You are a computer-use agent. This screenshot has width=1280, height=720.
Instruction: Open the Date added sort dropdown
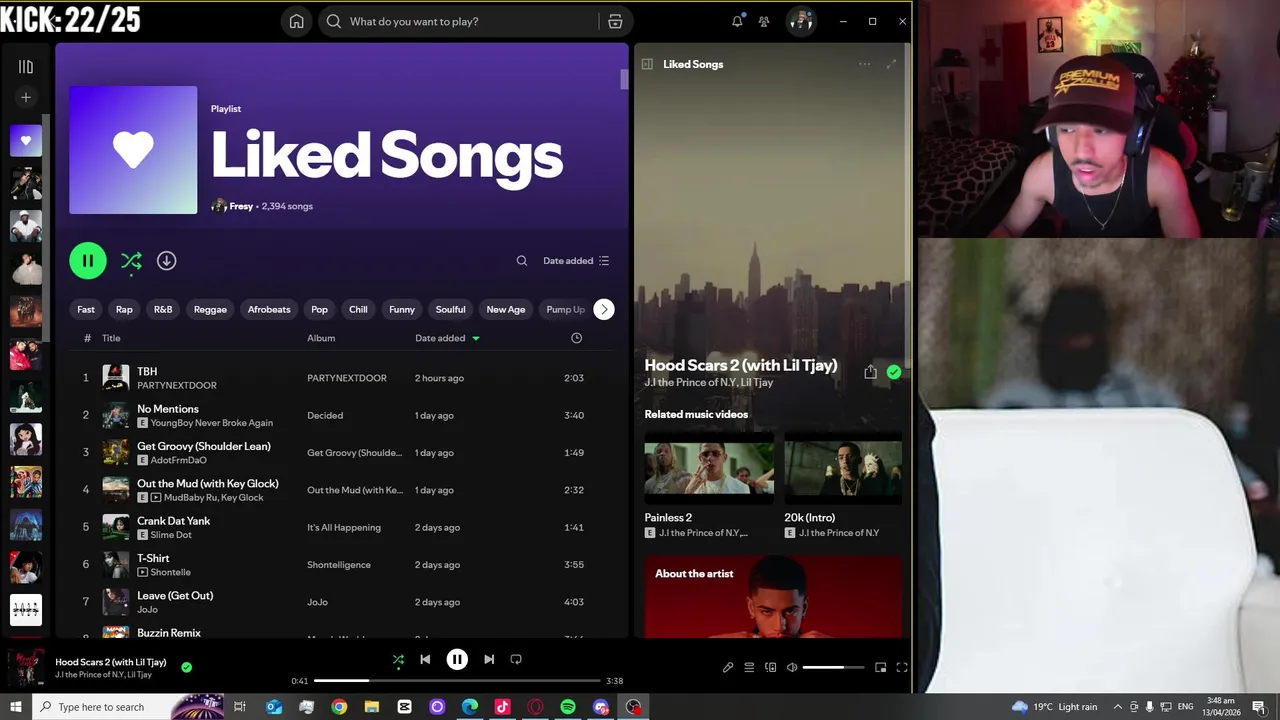[576, 261]
